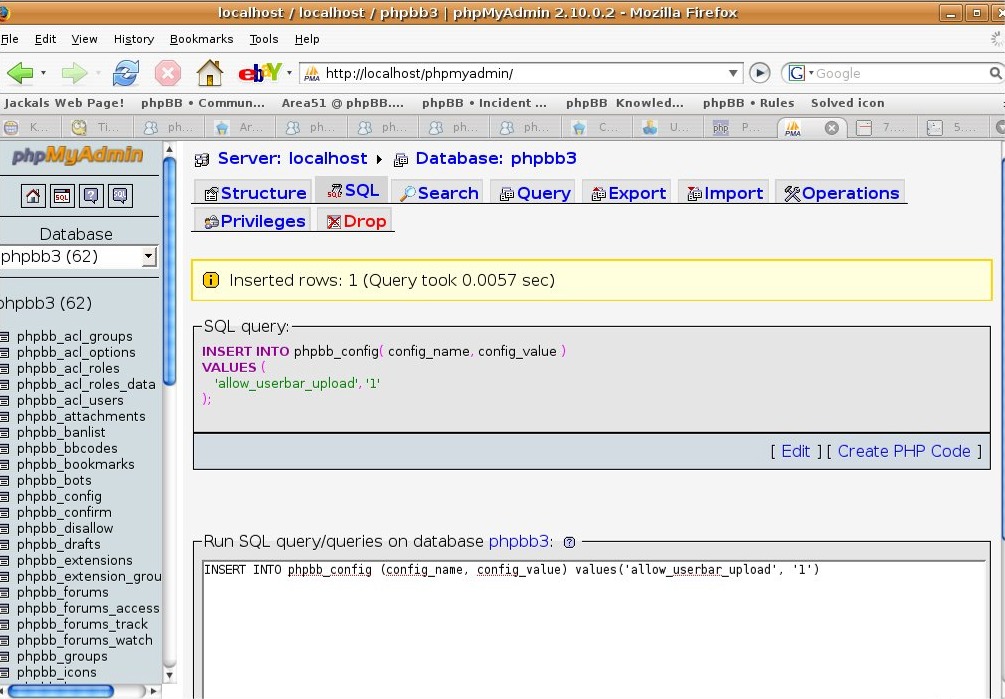Click the Create PHP Code link
This screenshot has width=1005, height=699.
pos(904,451)
